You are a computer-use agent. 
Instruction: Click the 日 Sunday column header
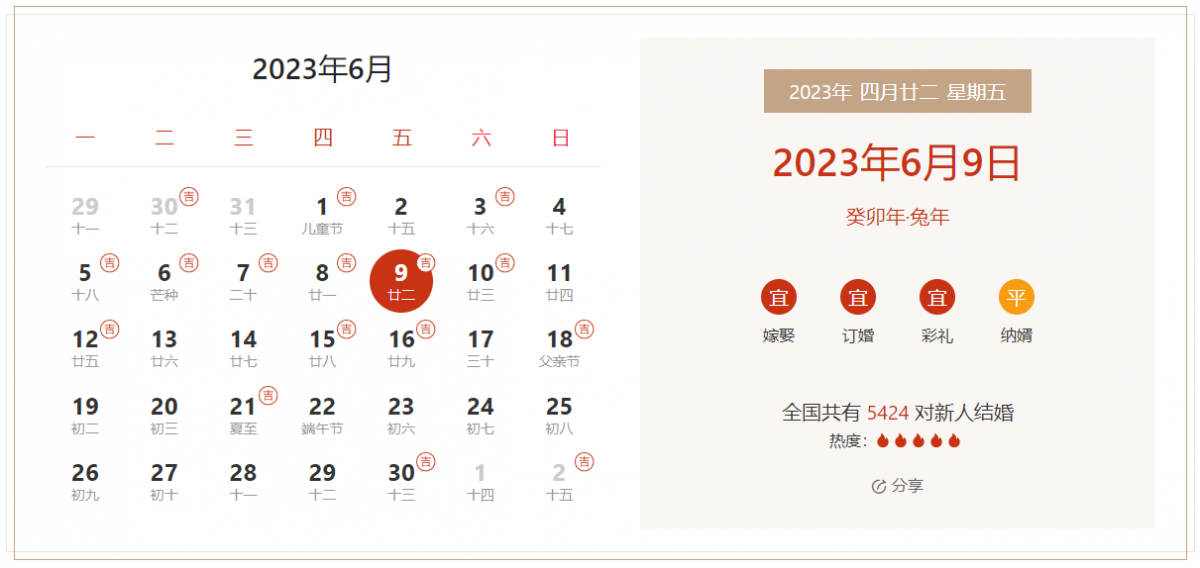tap(559, 138)
